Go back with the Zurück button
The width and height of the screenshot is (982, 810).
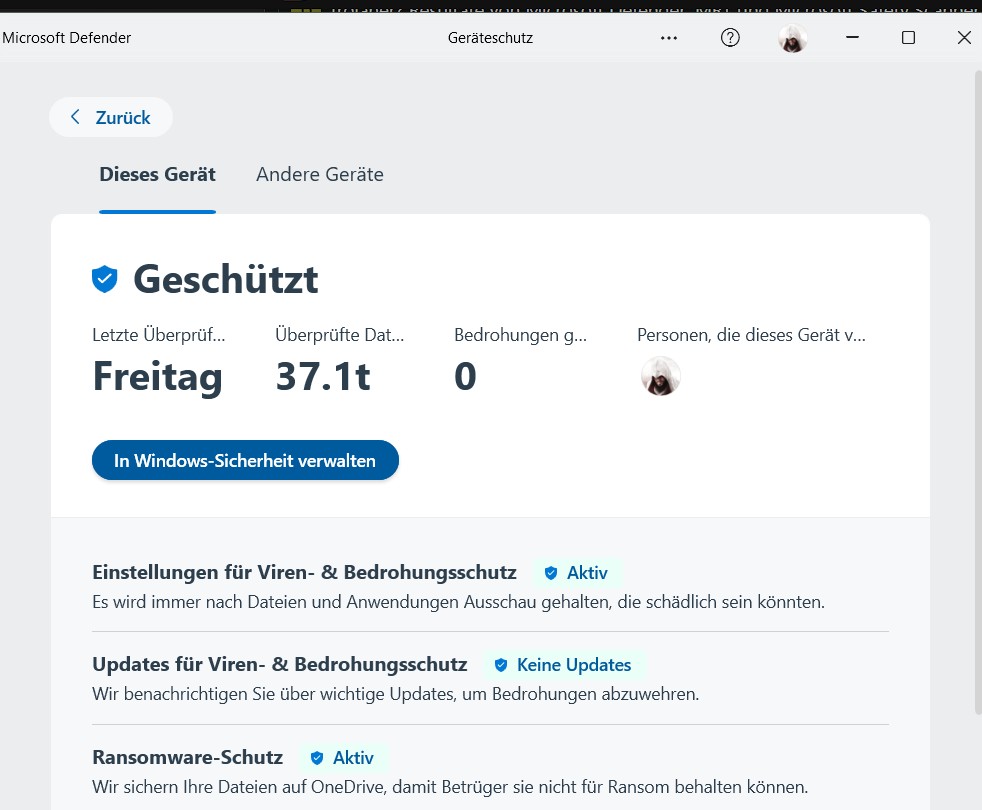pyautogui.click(x=111, y=117)
